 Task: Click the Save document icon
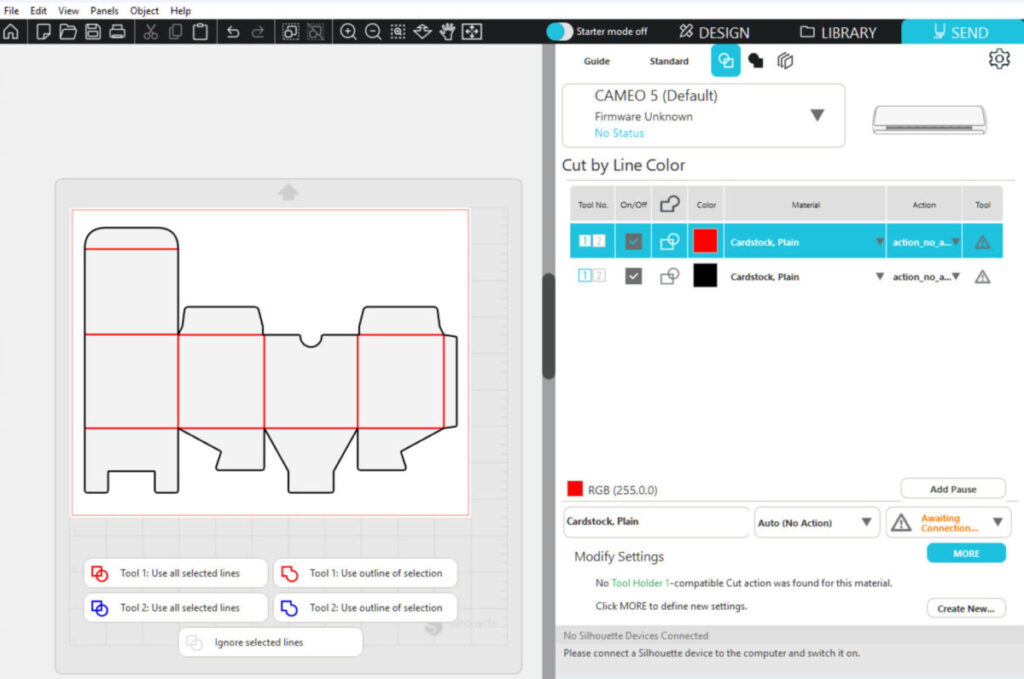(93, 32)
